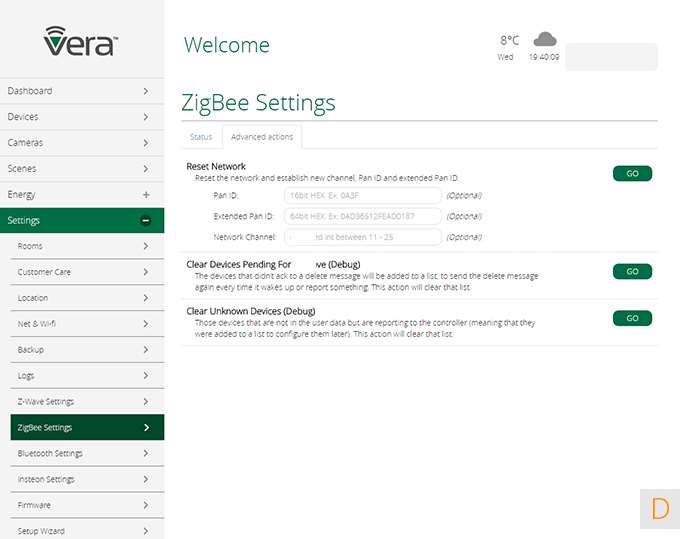This screenshot has width=690, height=539.
Task: Click the Network Channel input field
Action: 362,237
